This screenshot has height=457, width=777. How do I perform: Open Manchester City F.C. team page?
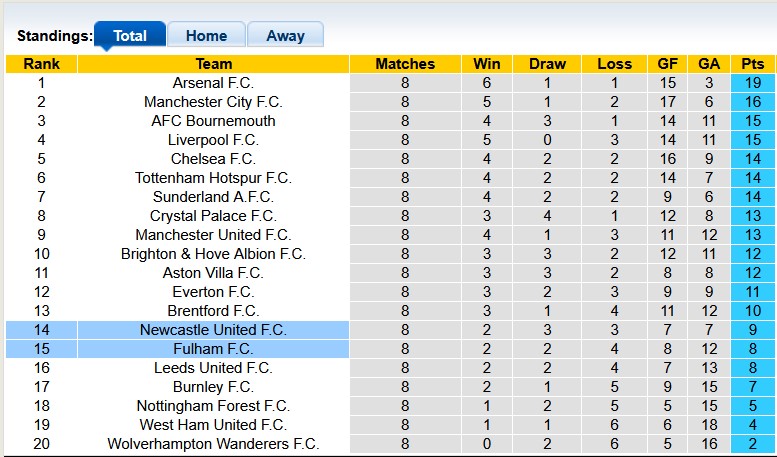click(x=213, y=102)
